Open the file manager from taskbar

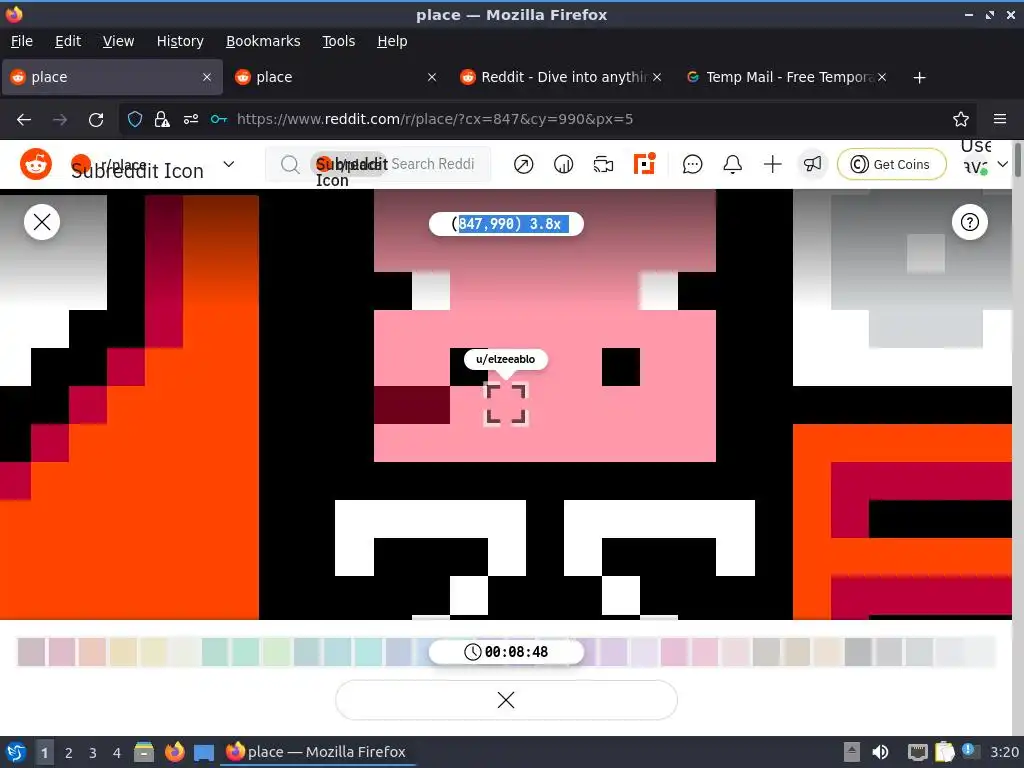[144, 752]
